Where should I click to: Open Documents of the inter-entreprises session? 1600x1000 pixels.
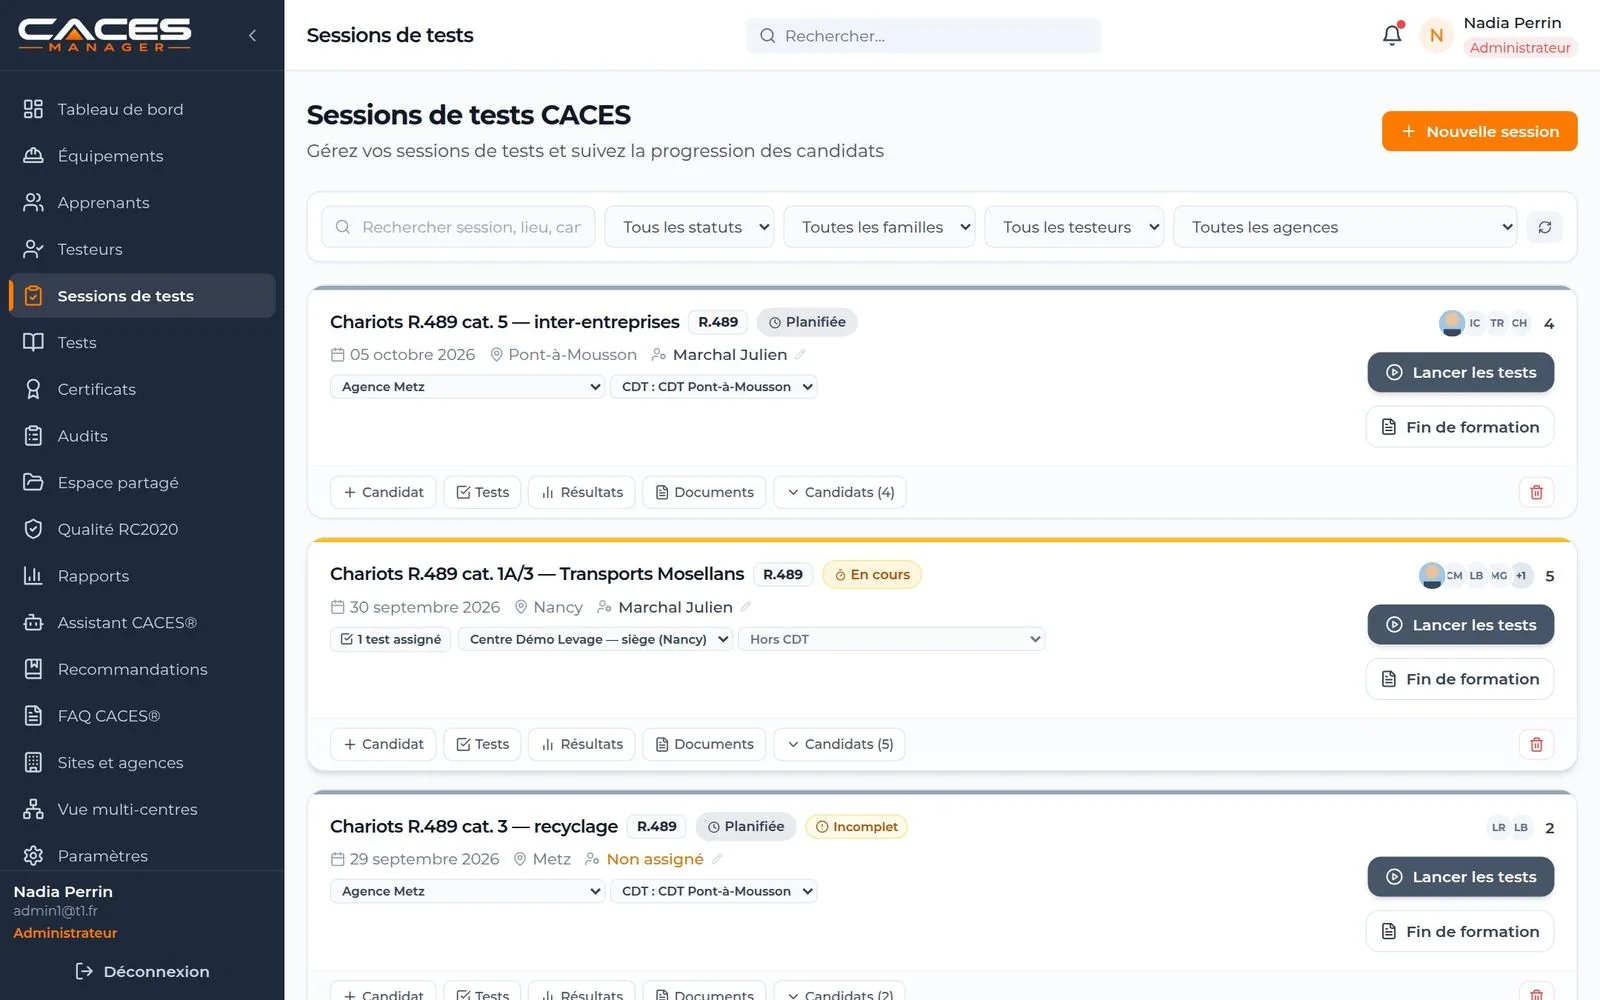coord(704,492)
